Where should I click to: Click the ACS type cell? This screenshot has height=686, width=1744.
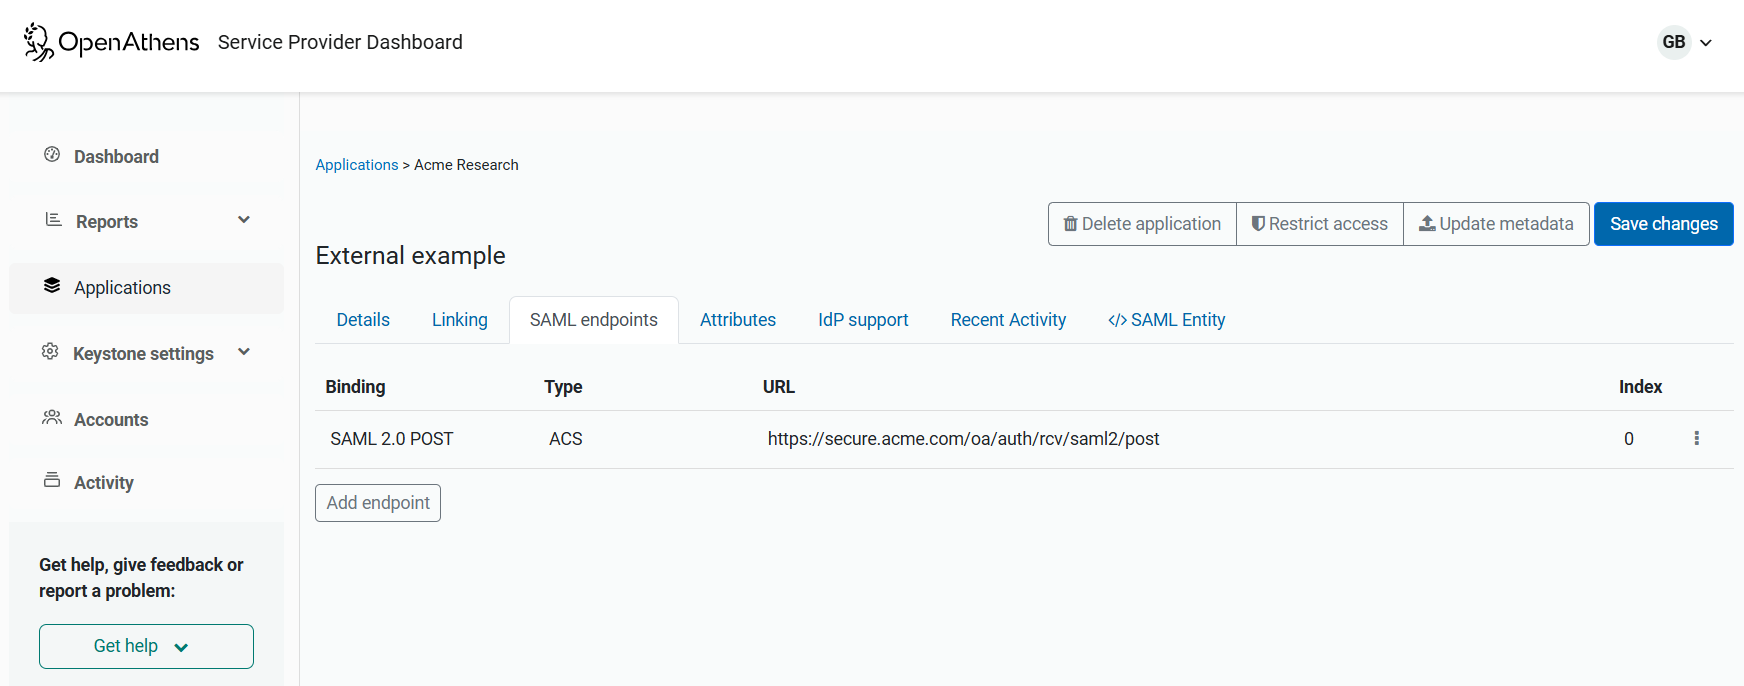coord(566,439)
